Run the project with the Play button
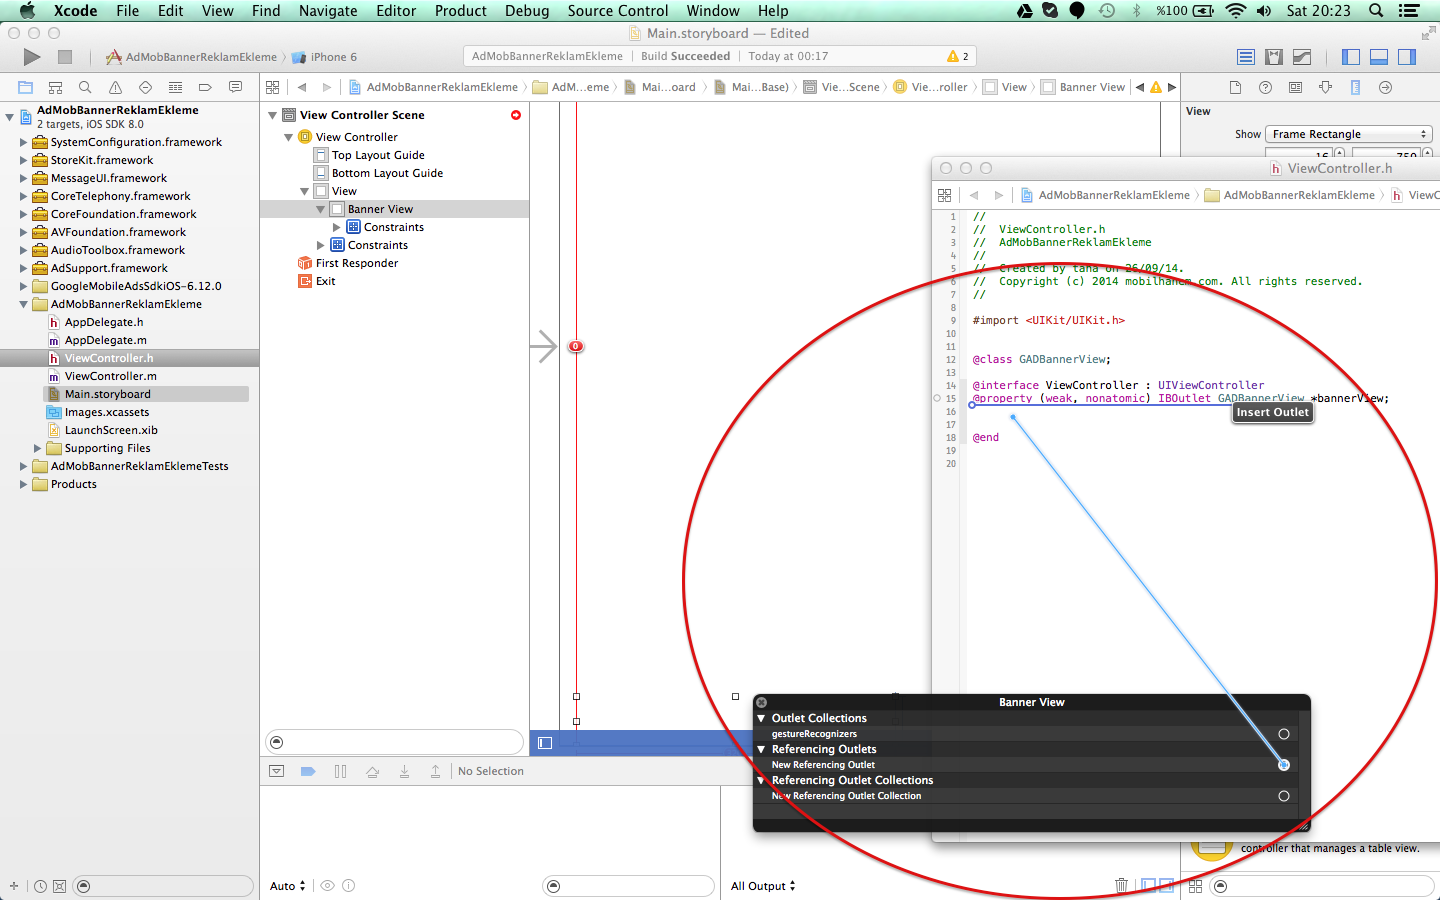The height and width of the screenshot is (900, 1440). click(32, 57)
